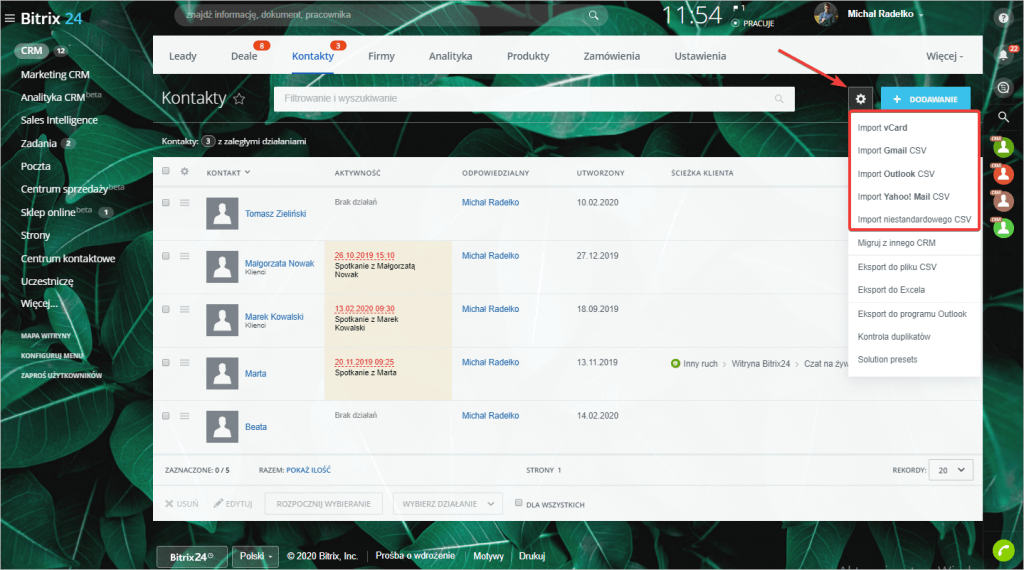Click the green phone call button
Viewport: 1024px width, 570px height.
click(1003, 550)
